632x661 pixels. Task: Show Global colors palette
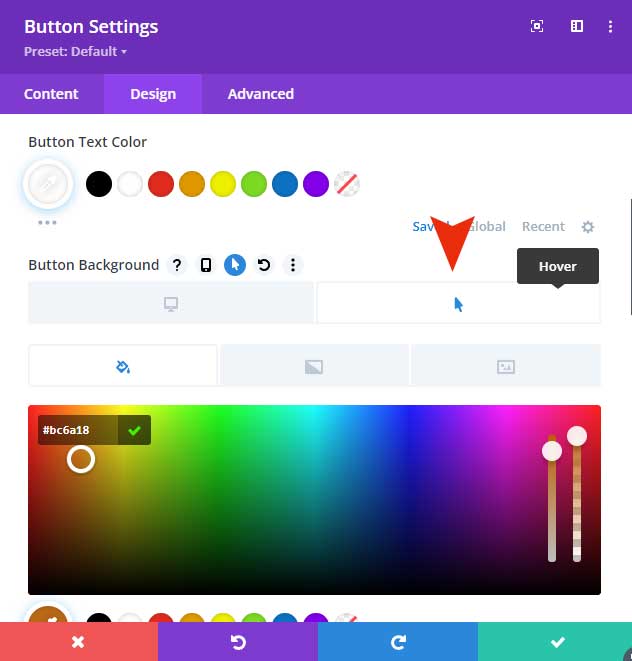coord(487,226)
